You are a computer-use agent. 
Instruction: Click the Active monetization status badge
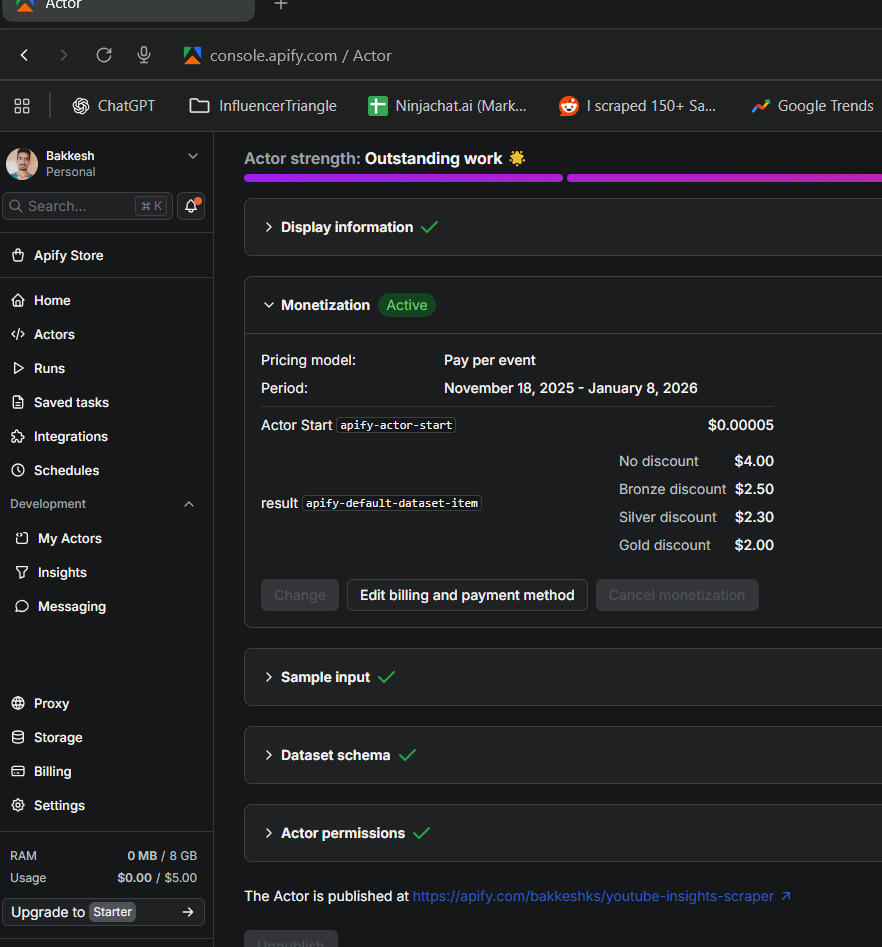(407, 305)
